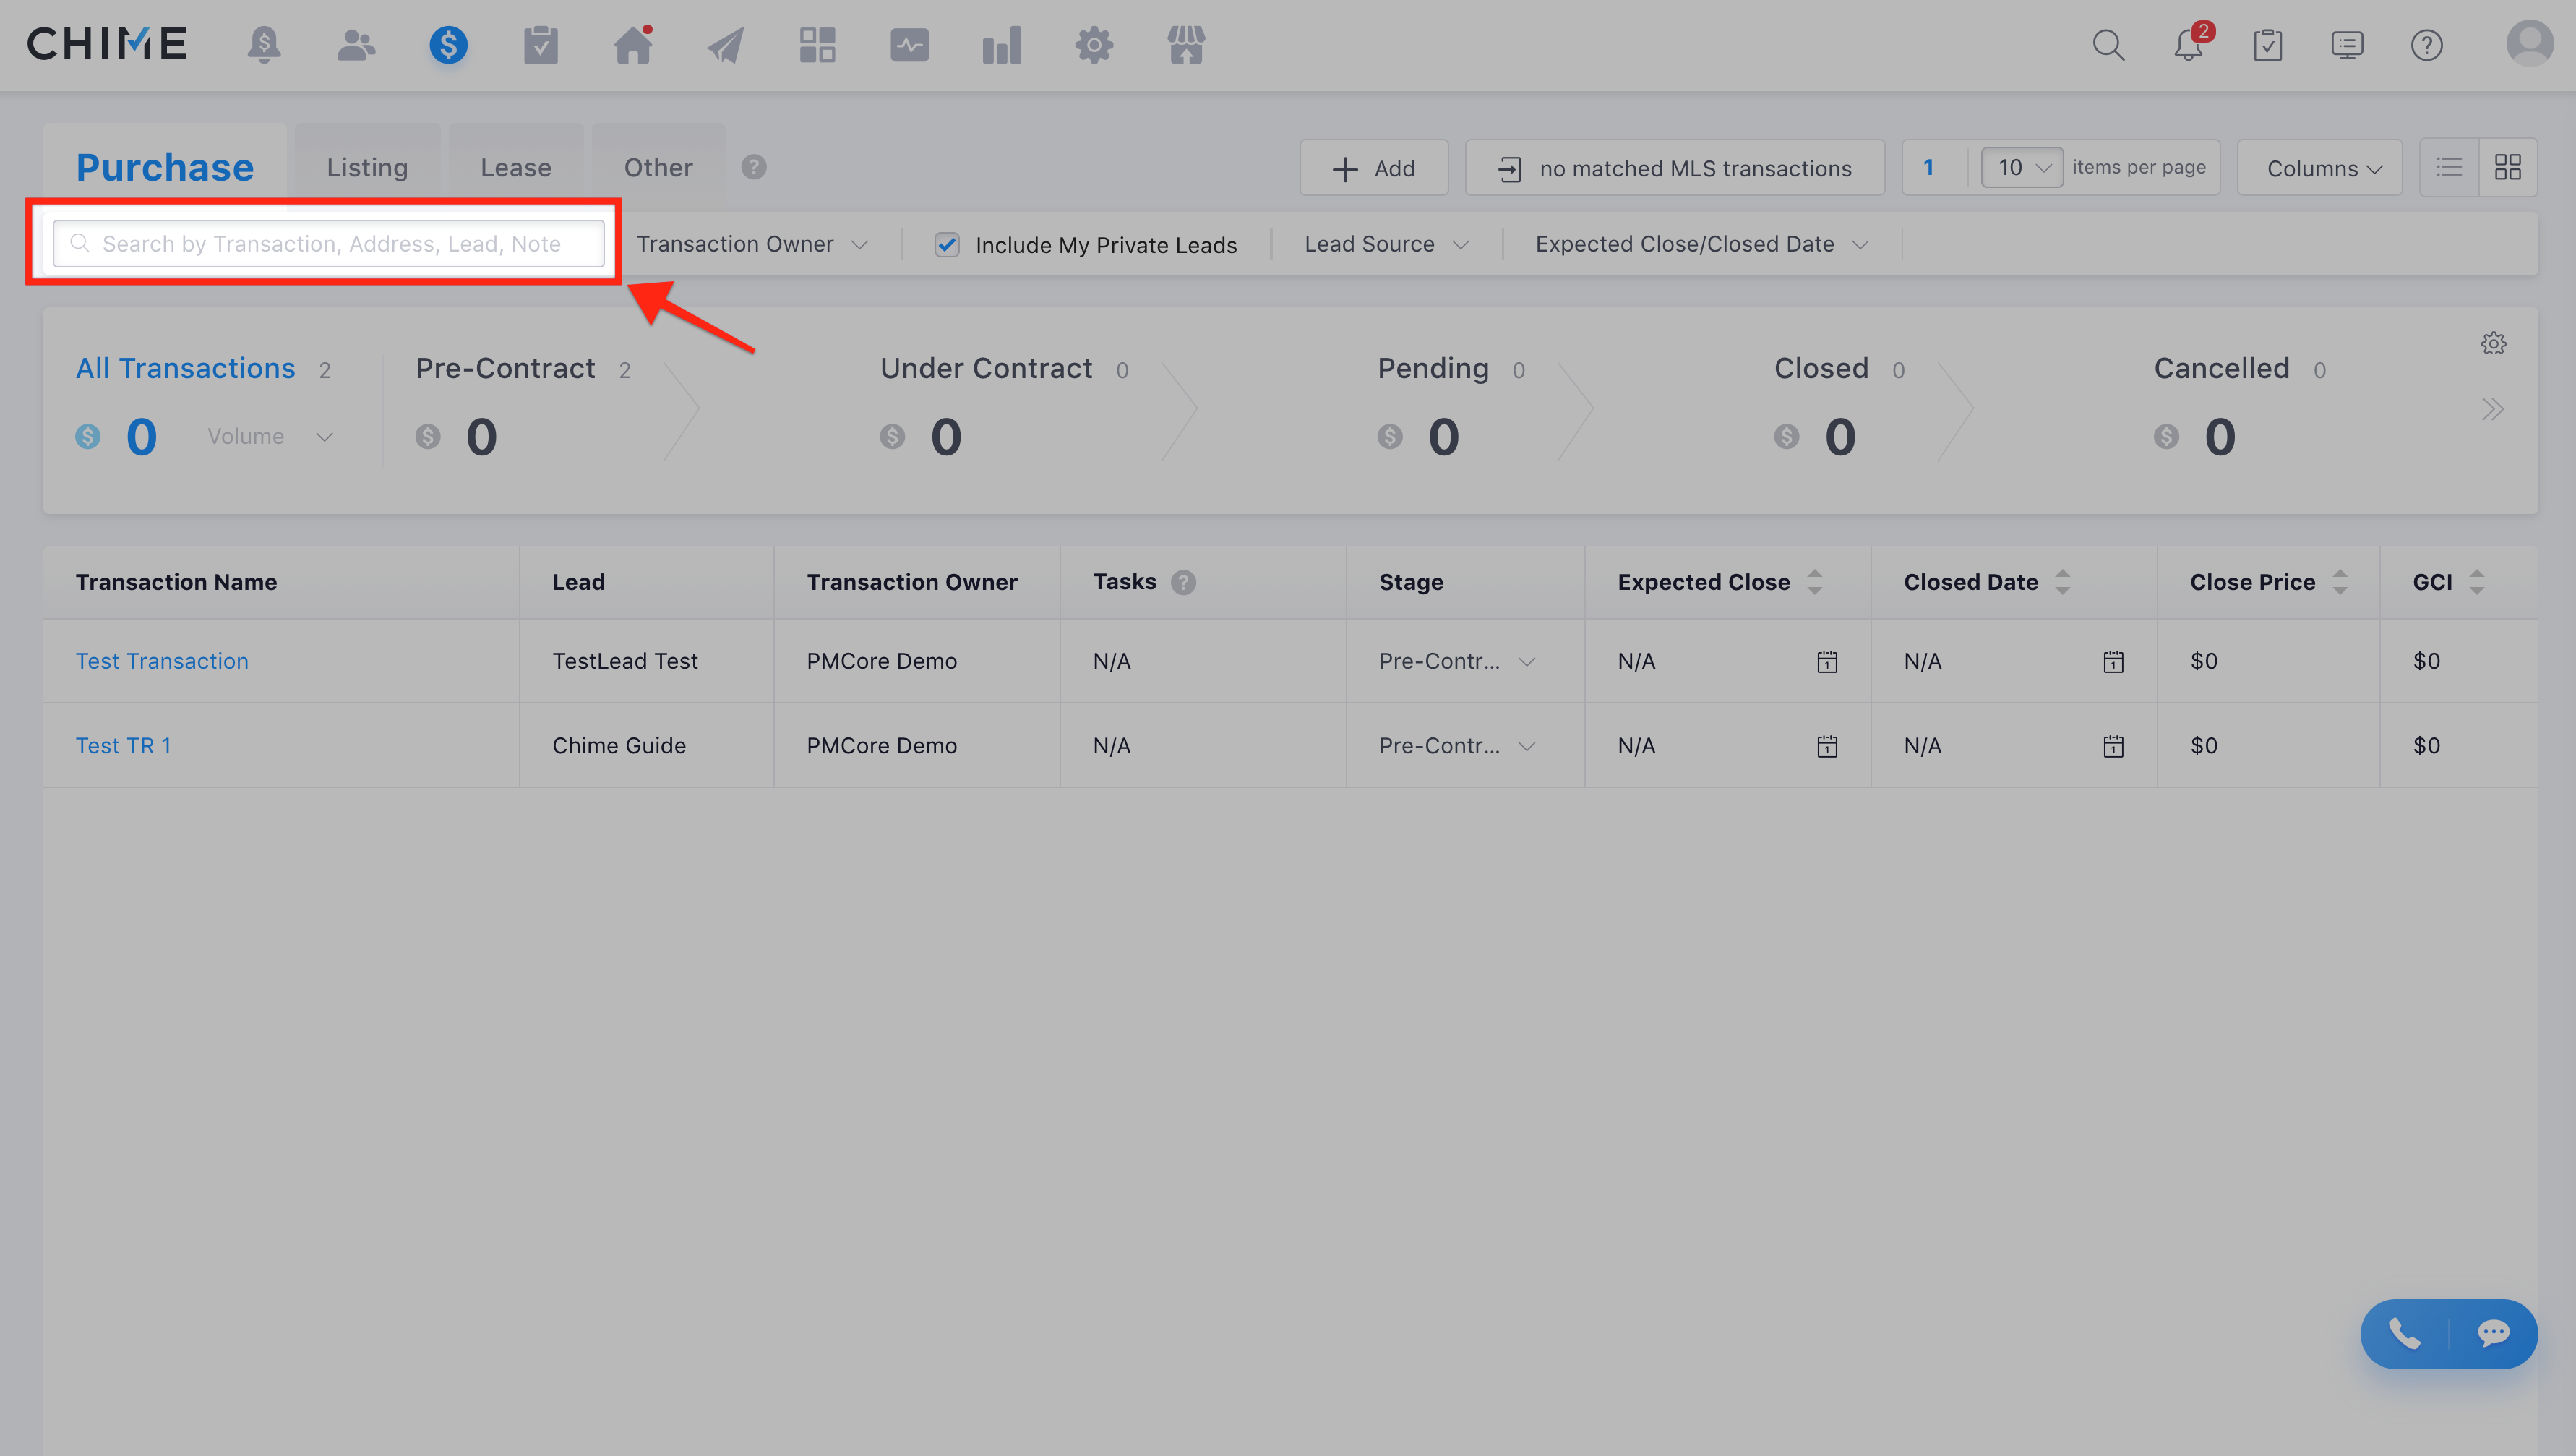The width and height of the screenshot is (2576, 1456).
Task: Click the chat bubble floating button
Action: [x=2494, y=1333]
